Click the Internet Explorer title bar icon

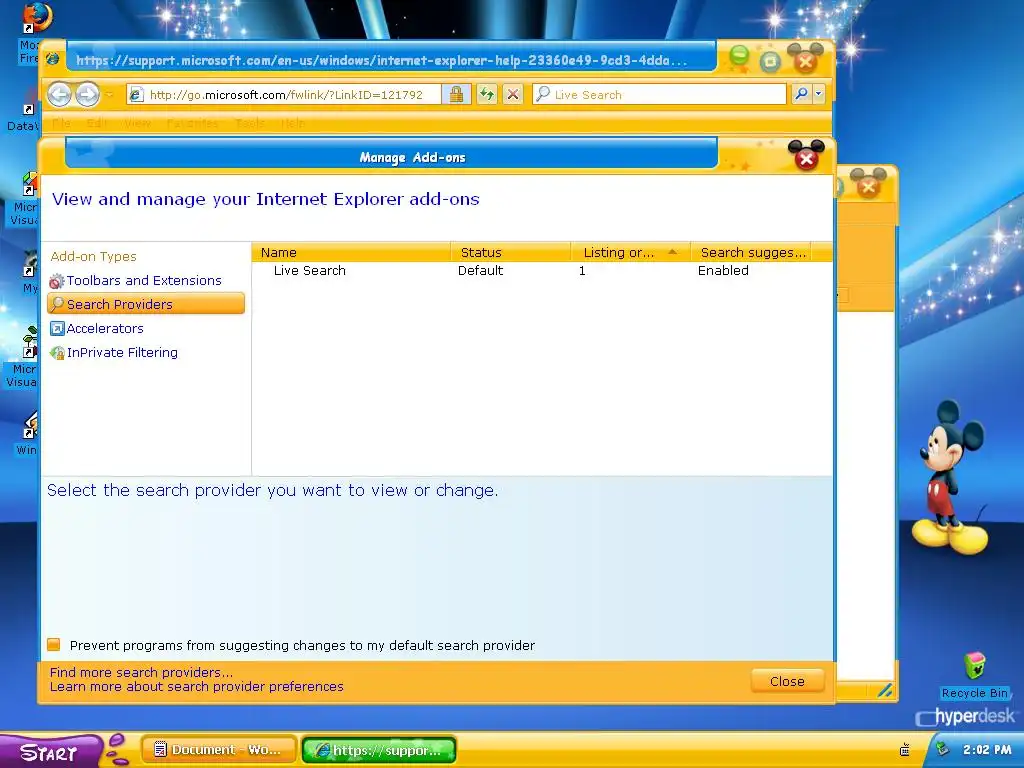coord(54,59)
